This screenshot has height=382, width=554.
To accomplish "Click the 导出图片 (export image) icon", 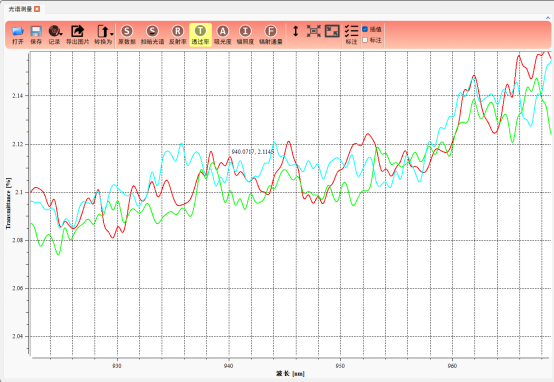I will click(78, 35).
